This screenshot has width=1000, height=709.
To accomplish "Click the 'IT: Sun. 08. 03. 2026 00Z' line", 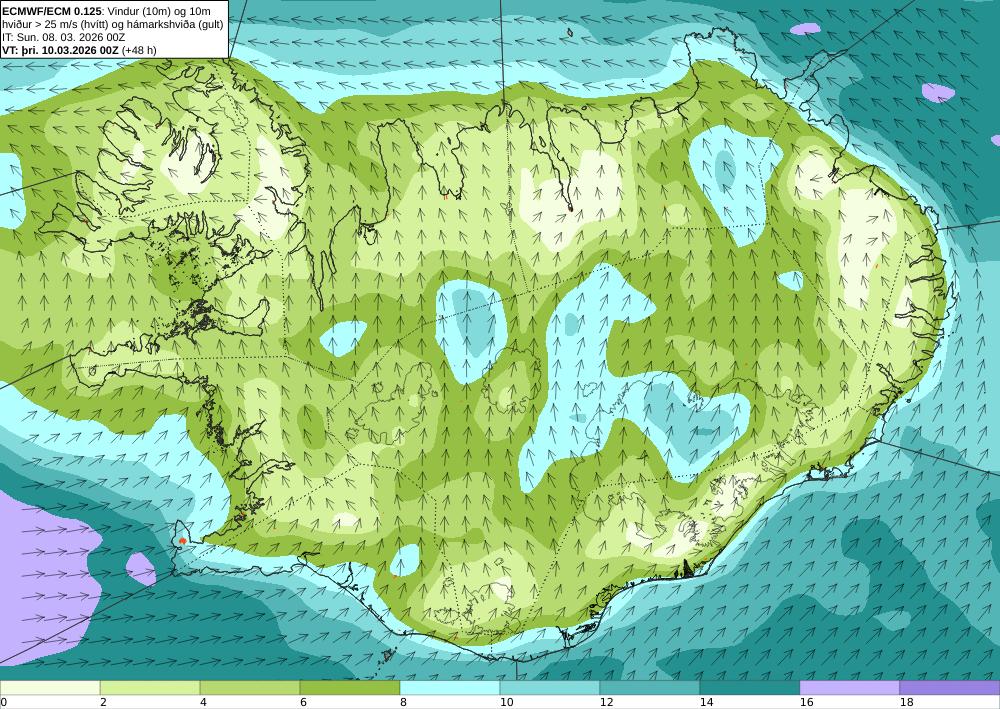I will pyautogui.click(x=64, y=37).
